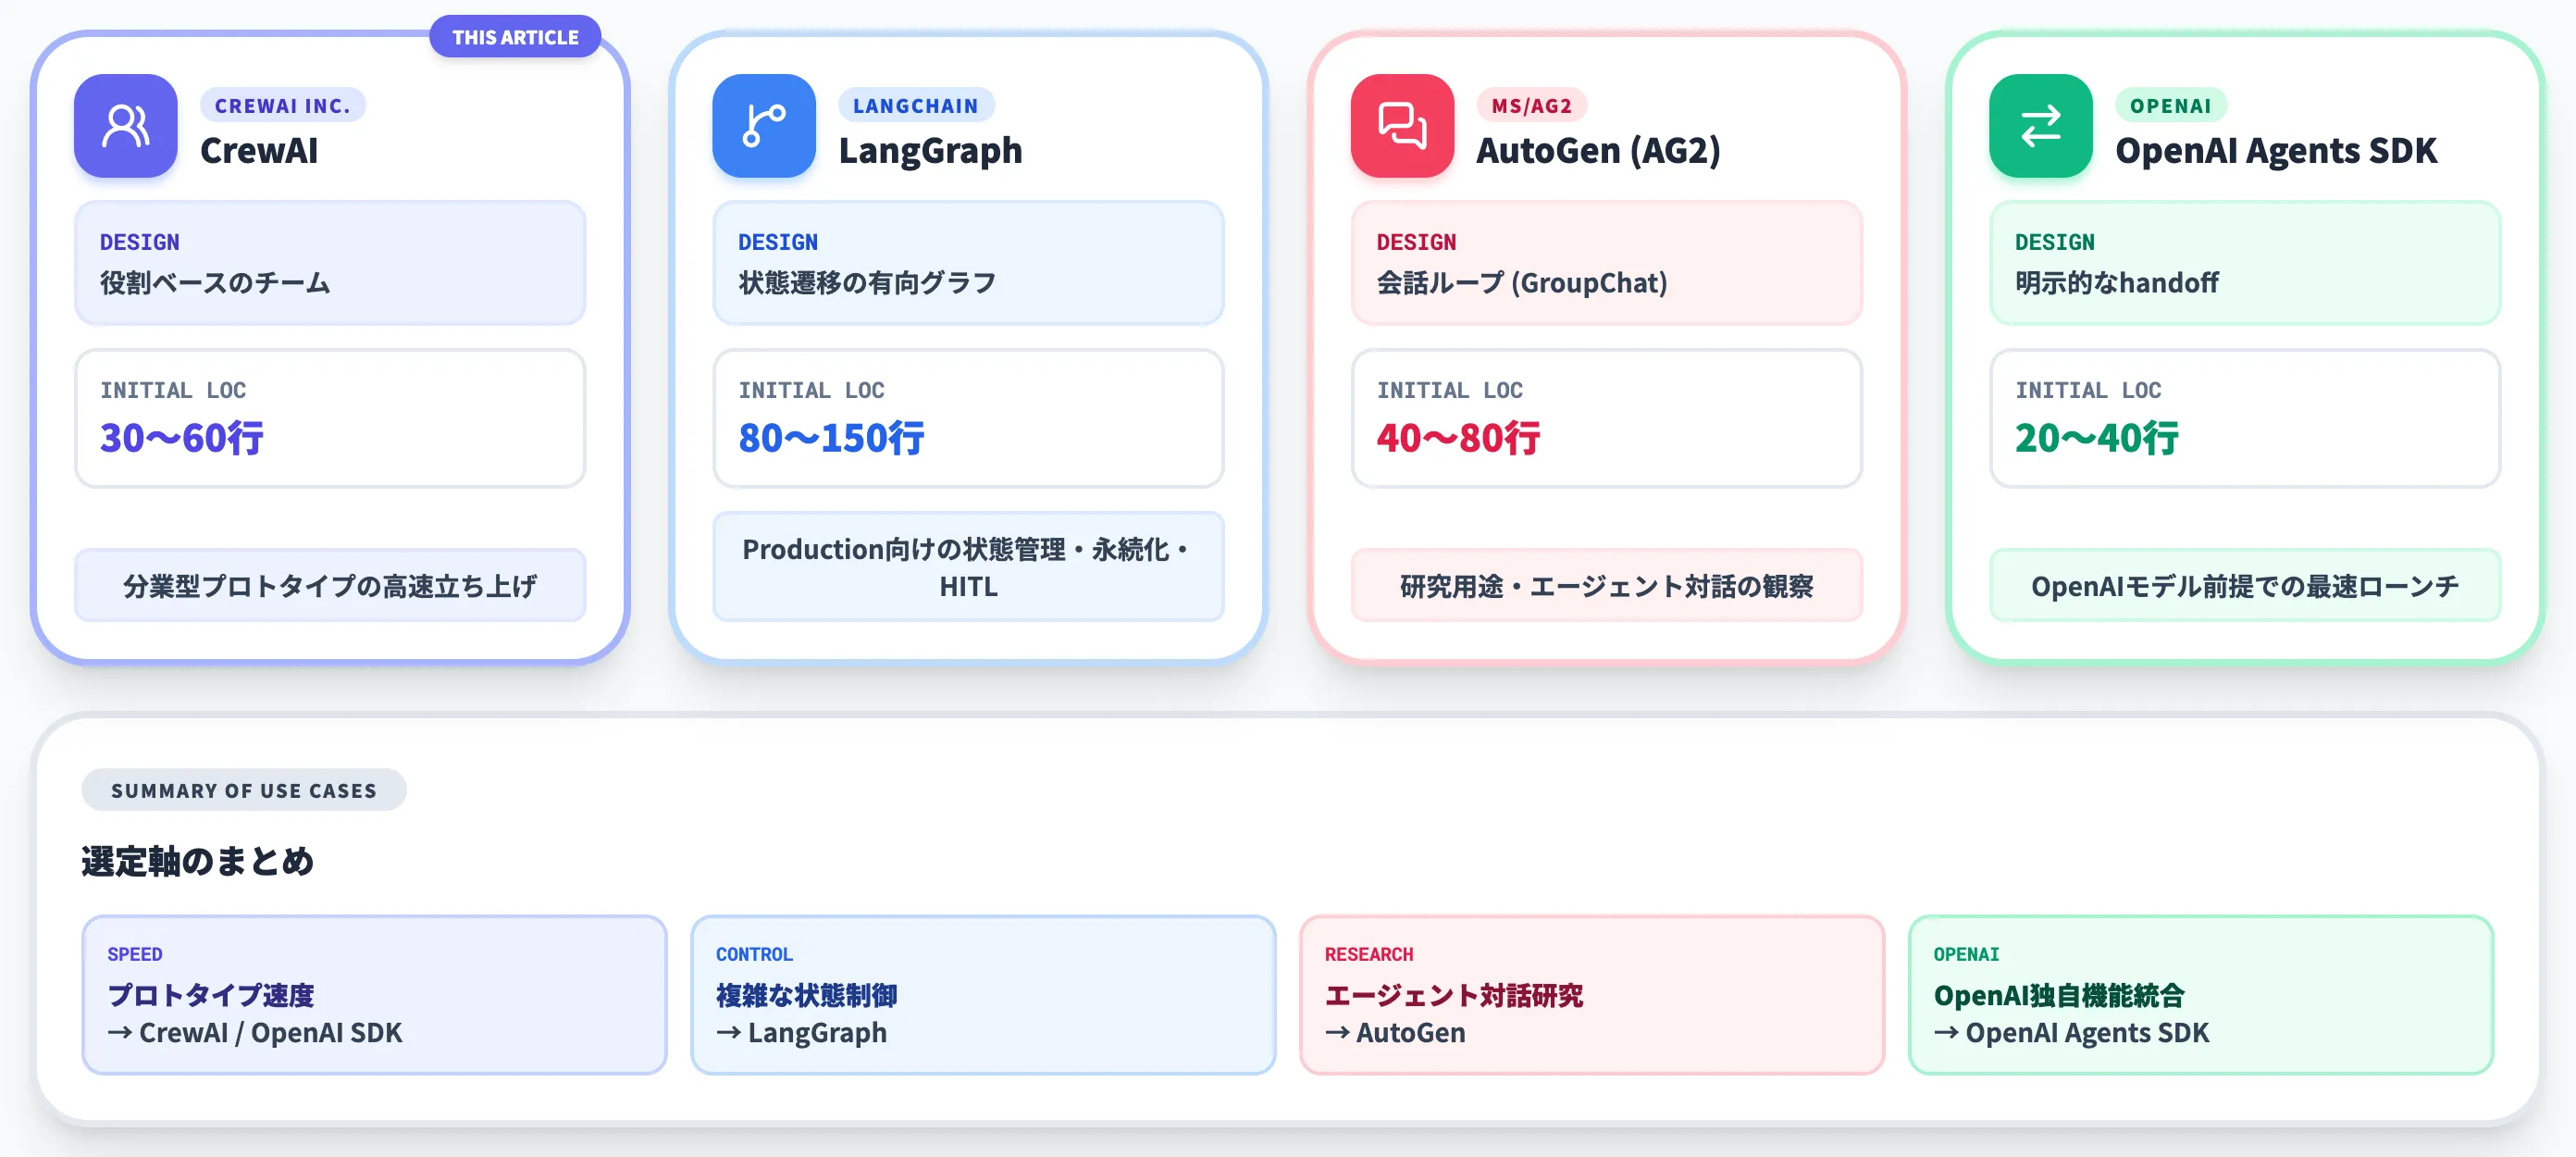Click the → CrewAI / OpenAI SDK text
The image size is (2576, 1157).
(255, 1033)
